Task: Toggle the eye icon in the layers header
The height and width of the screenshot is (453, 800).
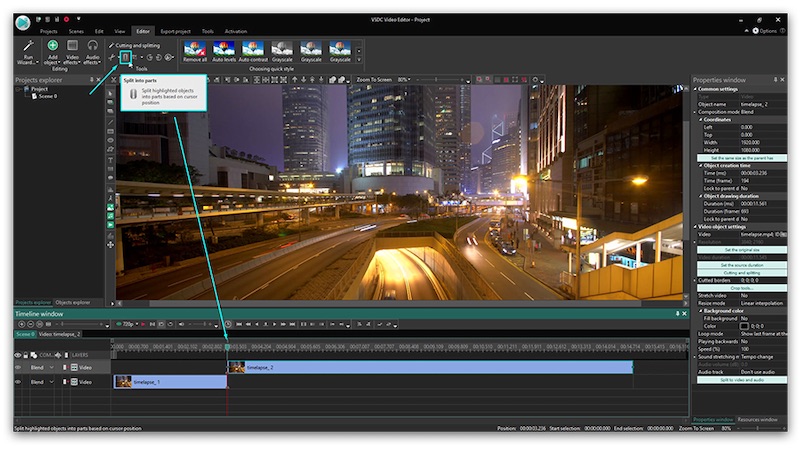Action: (x=18, y=355)
